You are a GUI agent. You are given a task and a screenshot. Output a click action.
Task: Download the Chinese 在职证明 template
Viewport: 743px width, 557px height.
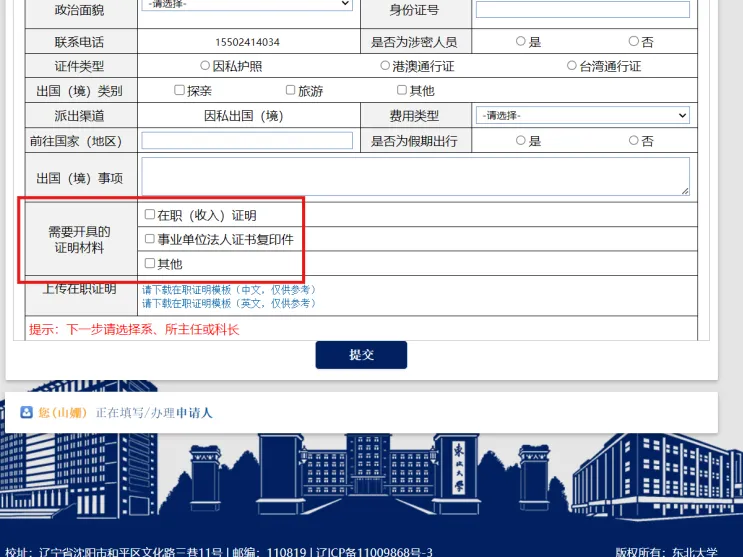[229, 290]
